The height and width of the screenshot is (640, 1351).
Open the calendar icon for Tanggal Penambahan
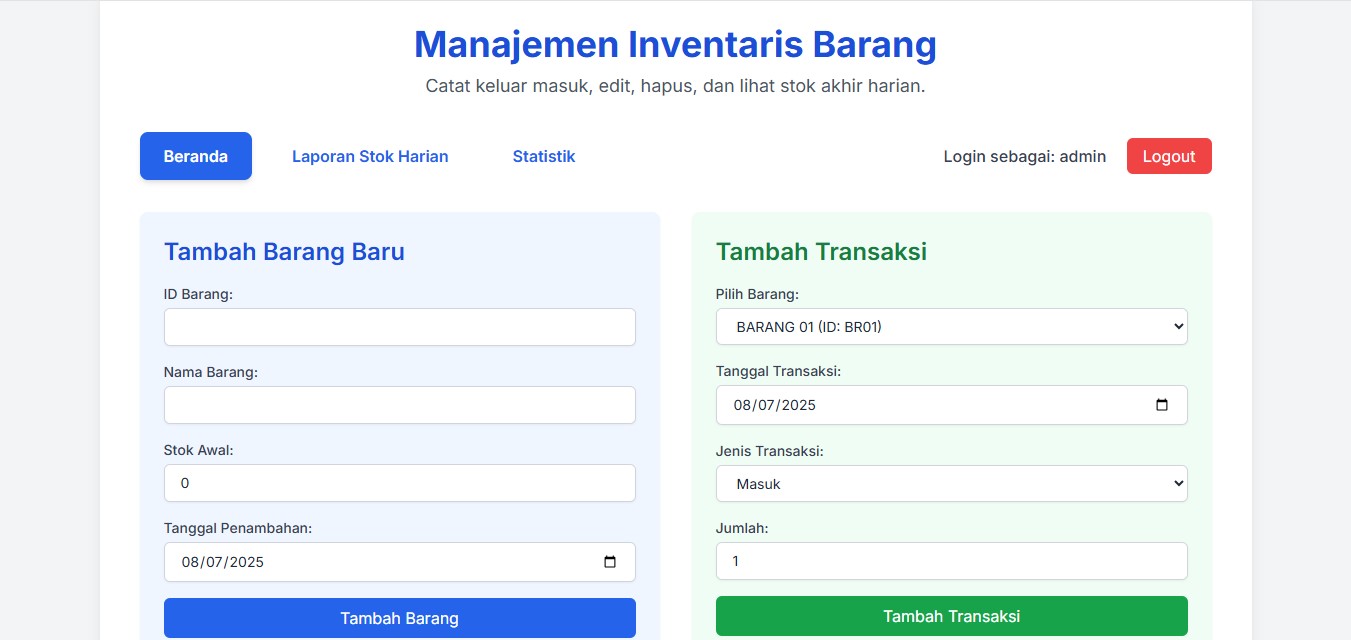[610, 562]
